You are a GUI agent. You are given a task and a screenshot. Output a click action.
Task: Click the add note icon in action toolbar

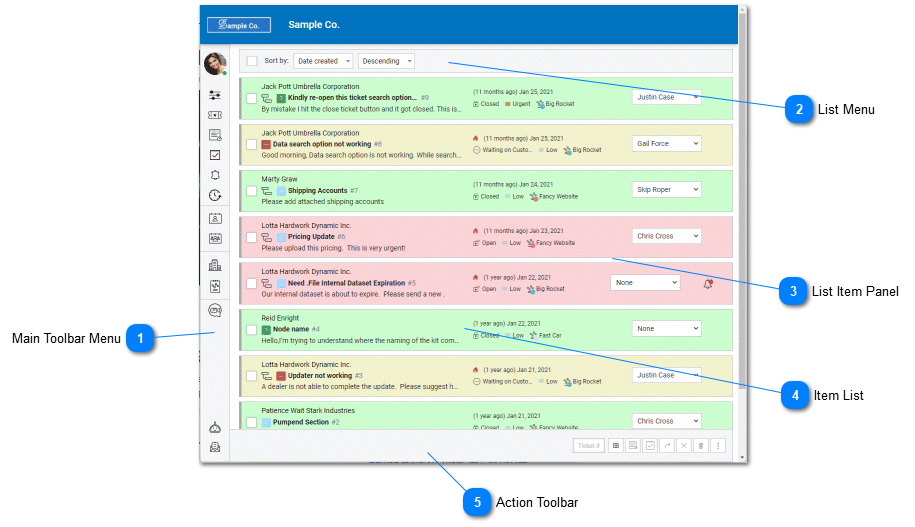click(633, 446)
